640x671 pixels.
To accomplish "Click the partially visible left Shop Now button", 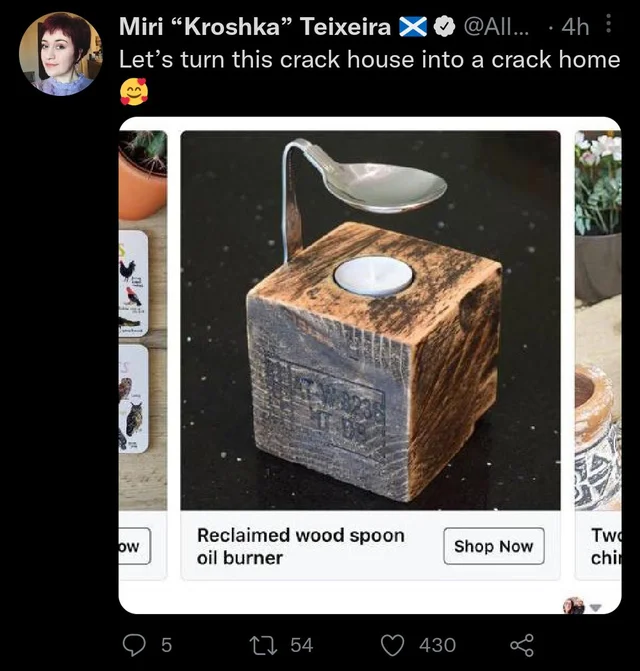I will pos(134,546).
